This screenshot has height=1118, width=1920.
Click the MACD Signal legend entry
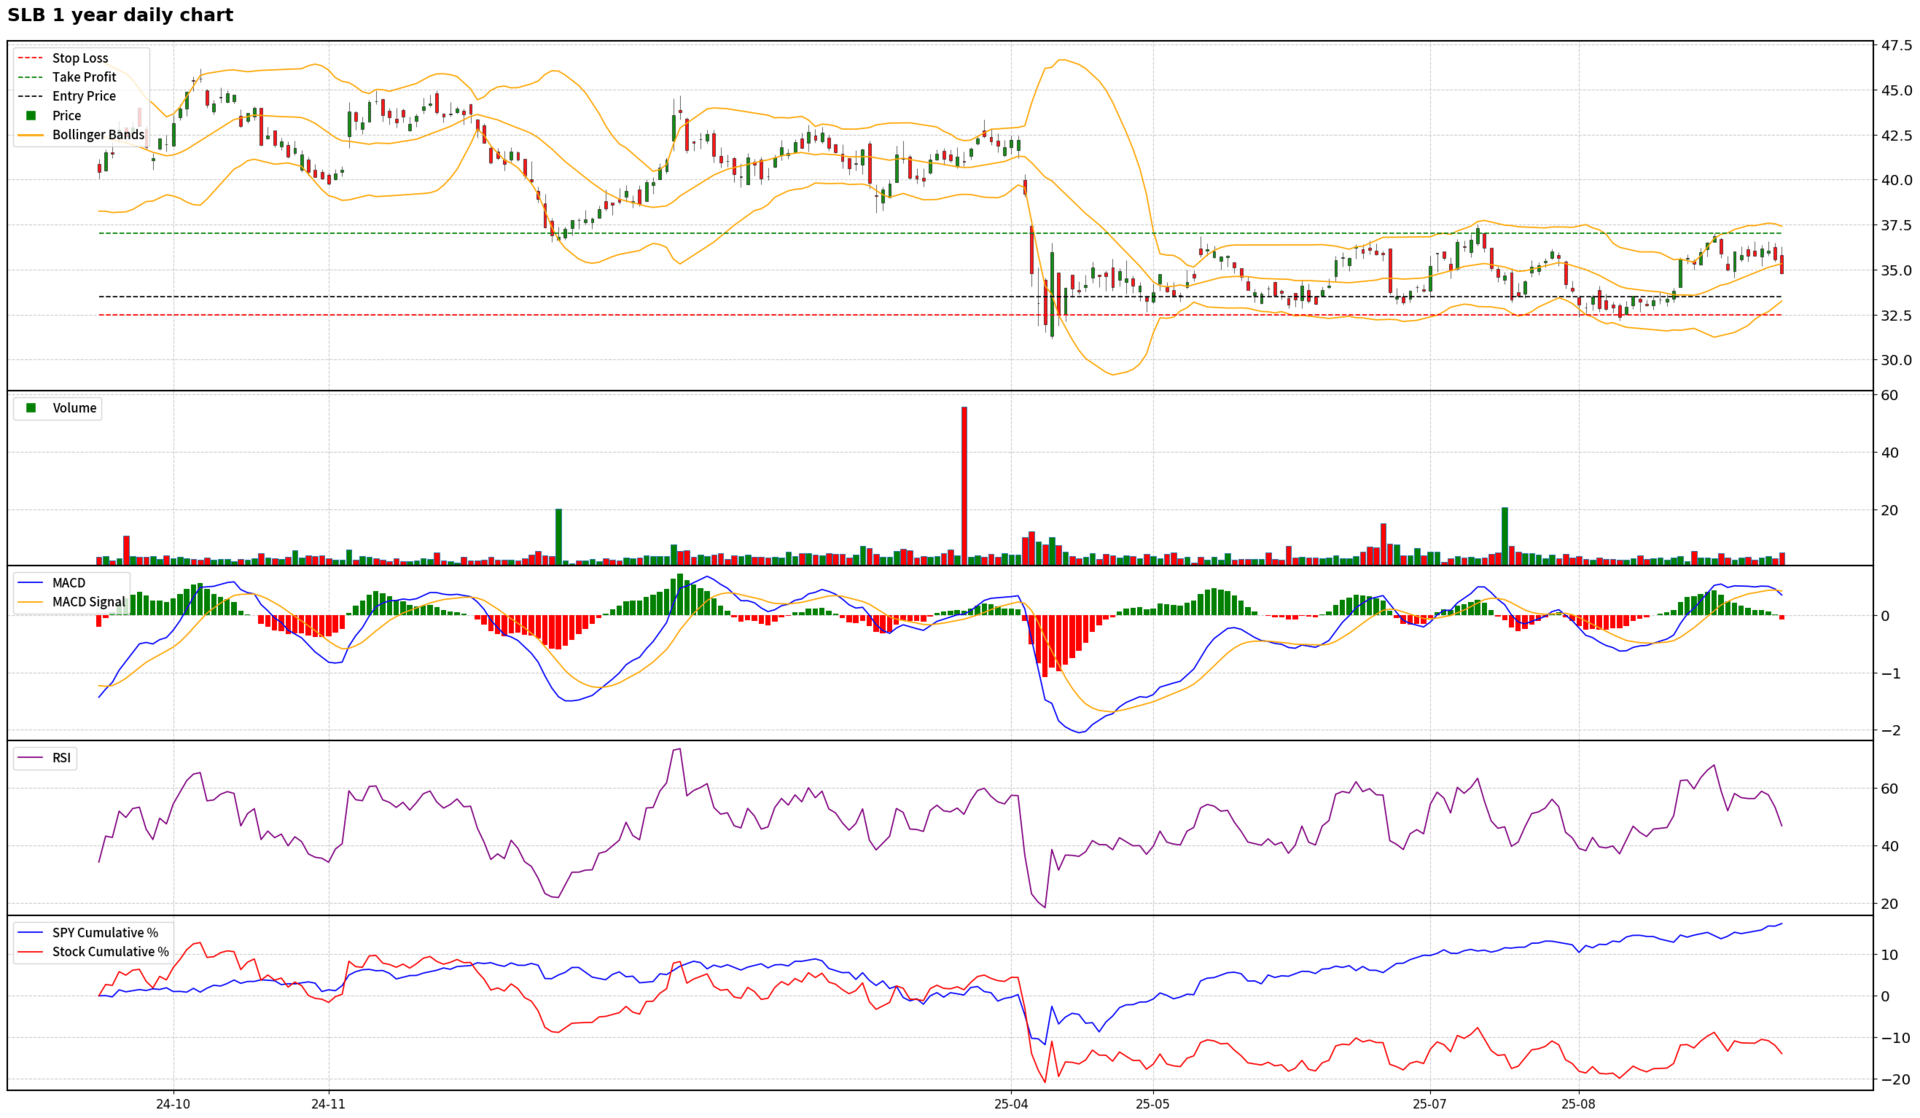coord(88,602)
